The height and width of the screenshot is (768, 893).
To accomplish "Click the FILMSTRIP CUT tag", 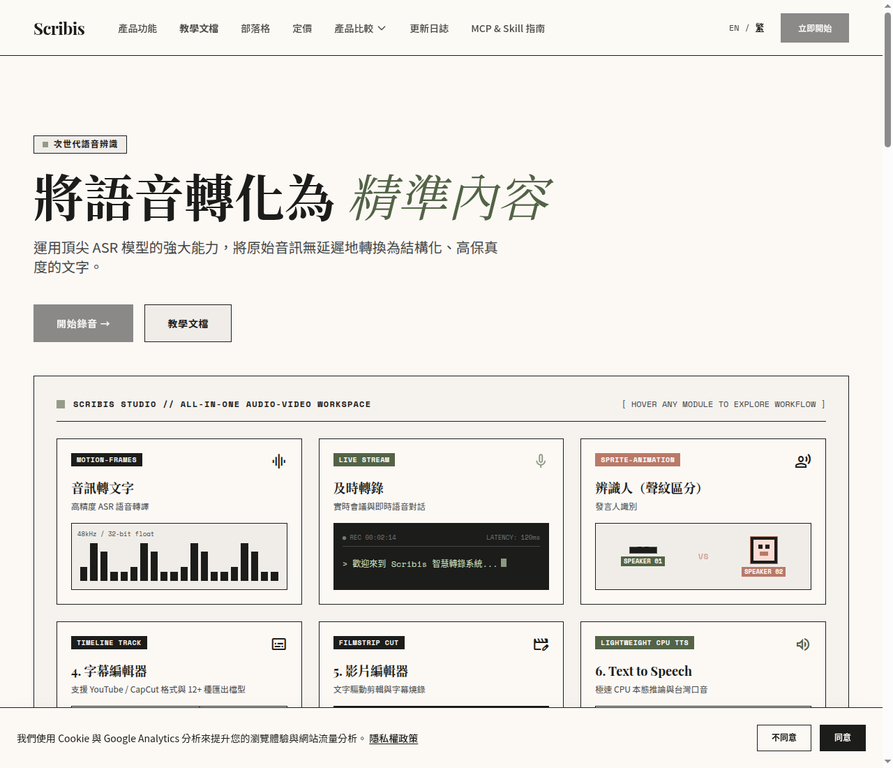I will [x=368, y=642].
